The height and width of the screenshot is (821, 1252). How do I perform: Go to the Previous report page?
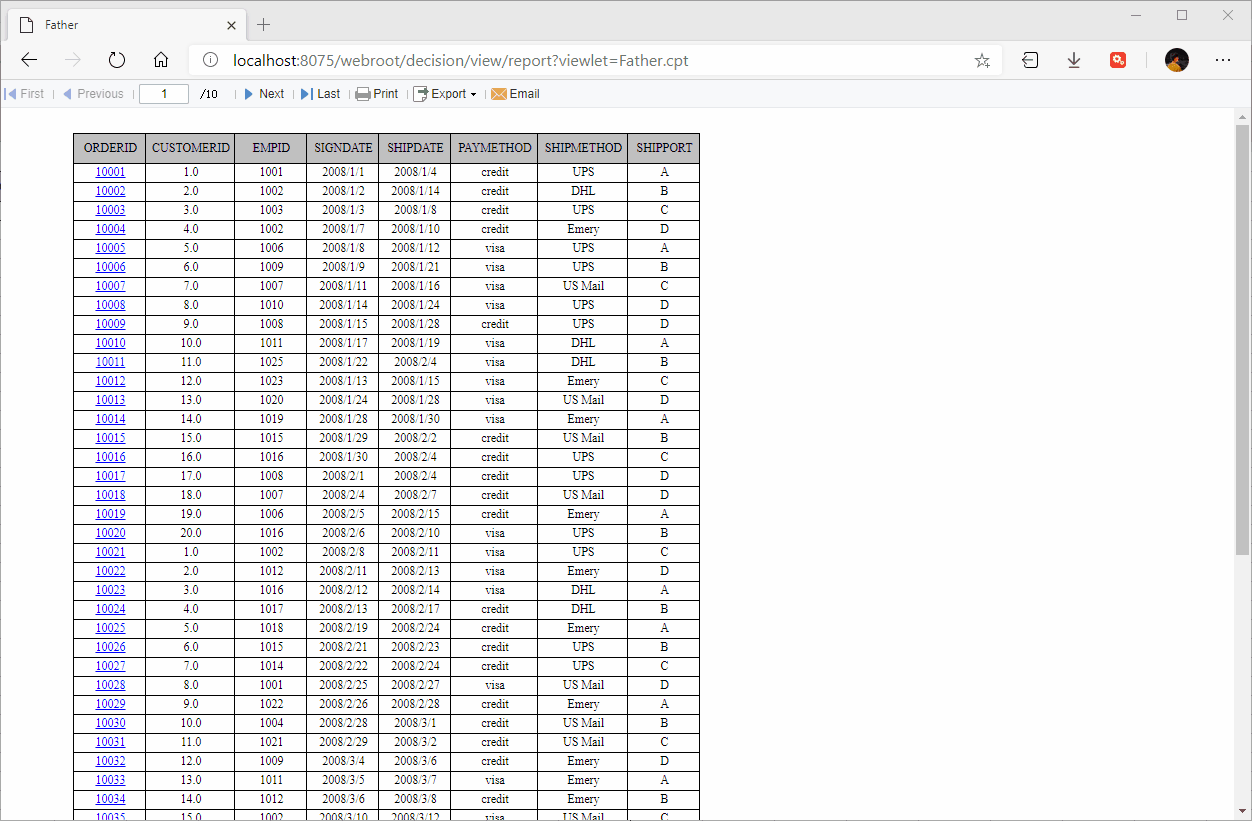93,94
